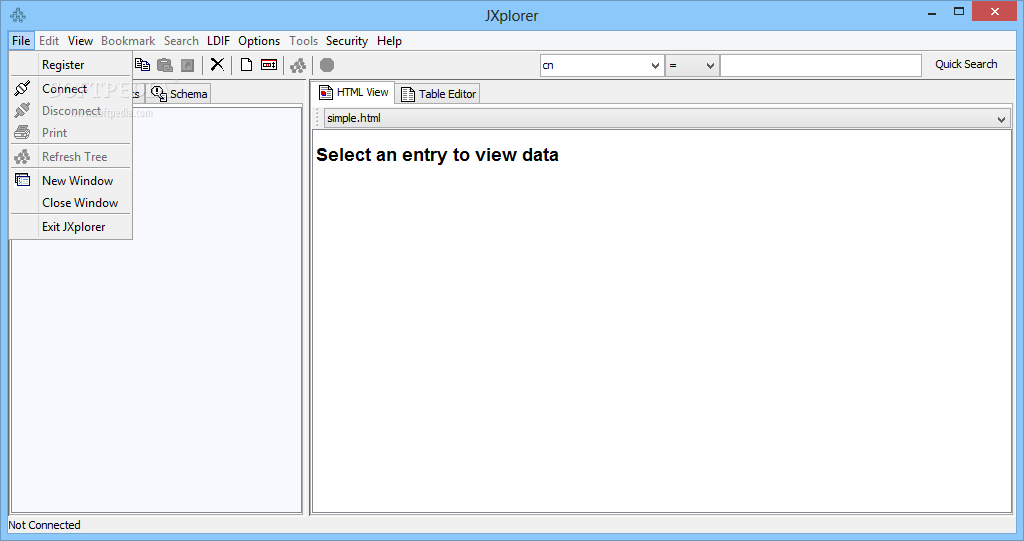Click the Not Connected status bar text
The height and width of the screenshot is (541, 1024).
coord(44,525)
